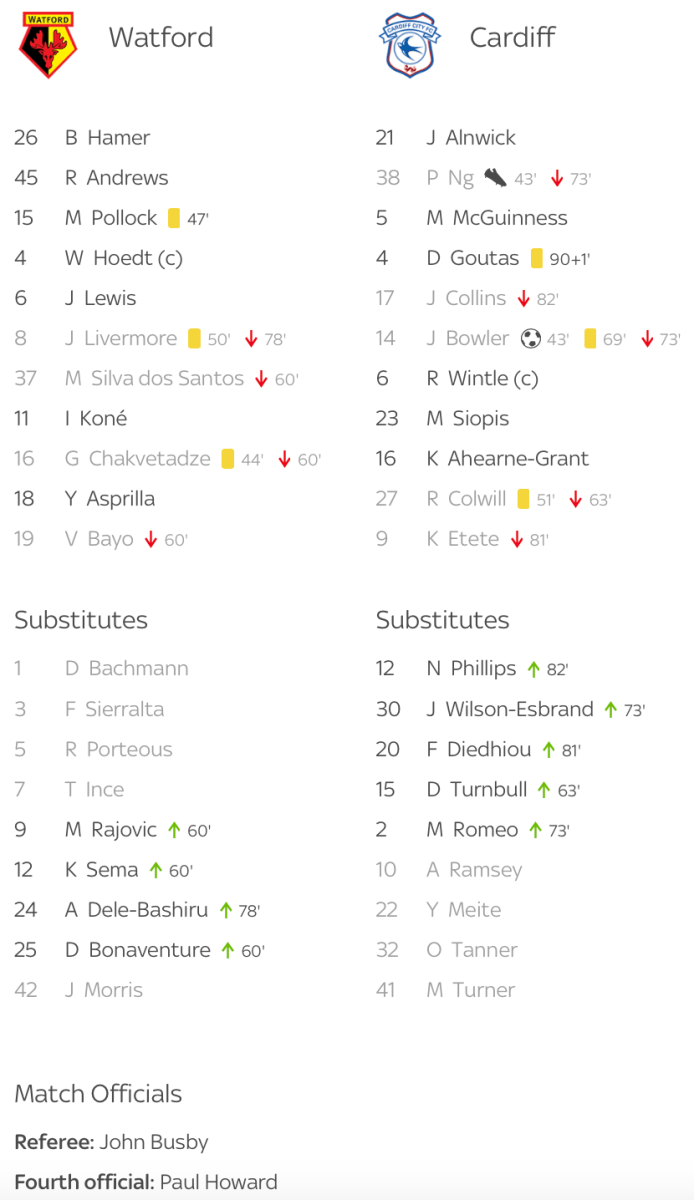Image resolution: width=694 pixels, height=1200 pixels.
Task: Open the Cardiff team name heading
Action: coord(512,38)
